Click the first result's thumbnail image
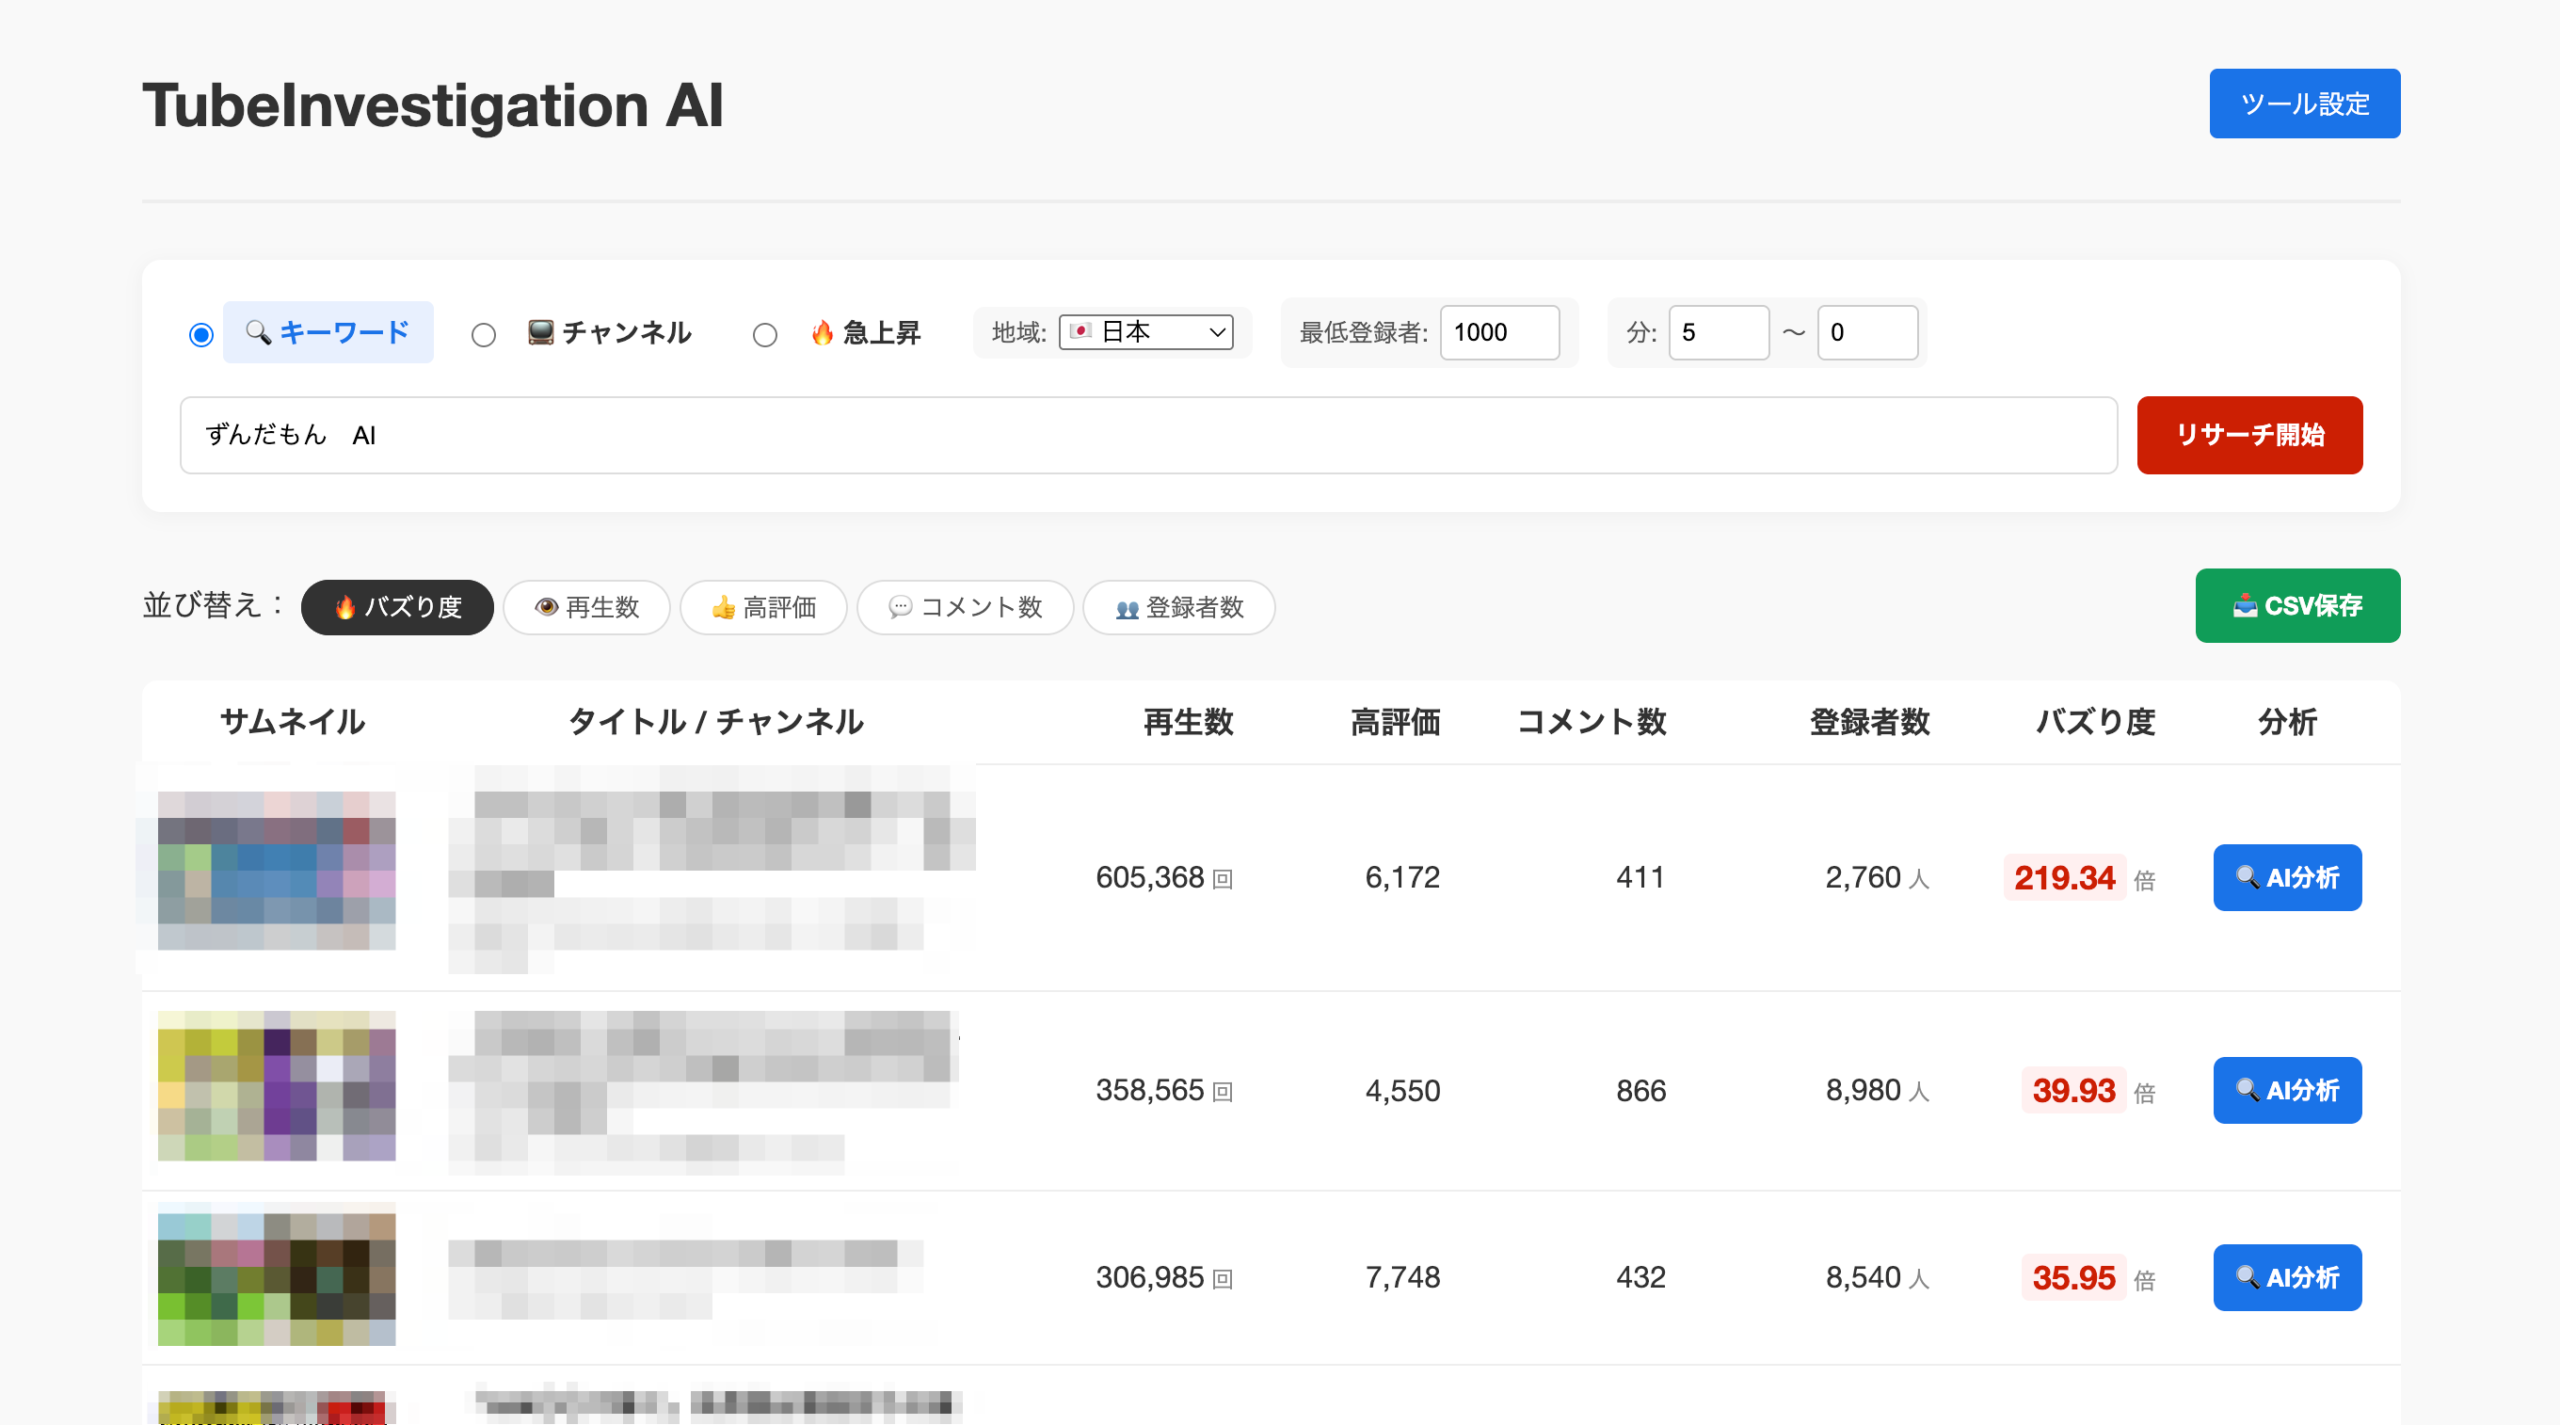 pos(277,870)
